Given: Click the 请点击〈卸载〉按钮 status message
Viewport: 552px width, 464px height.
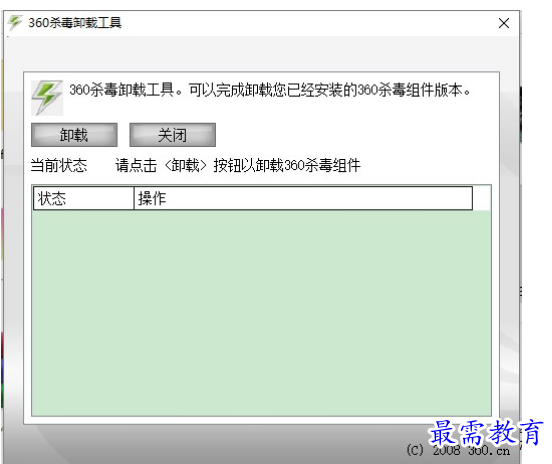Looking at the screenshot, I should [238, 165].
